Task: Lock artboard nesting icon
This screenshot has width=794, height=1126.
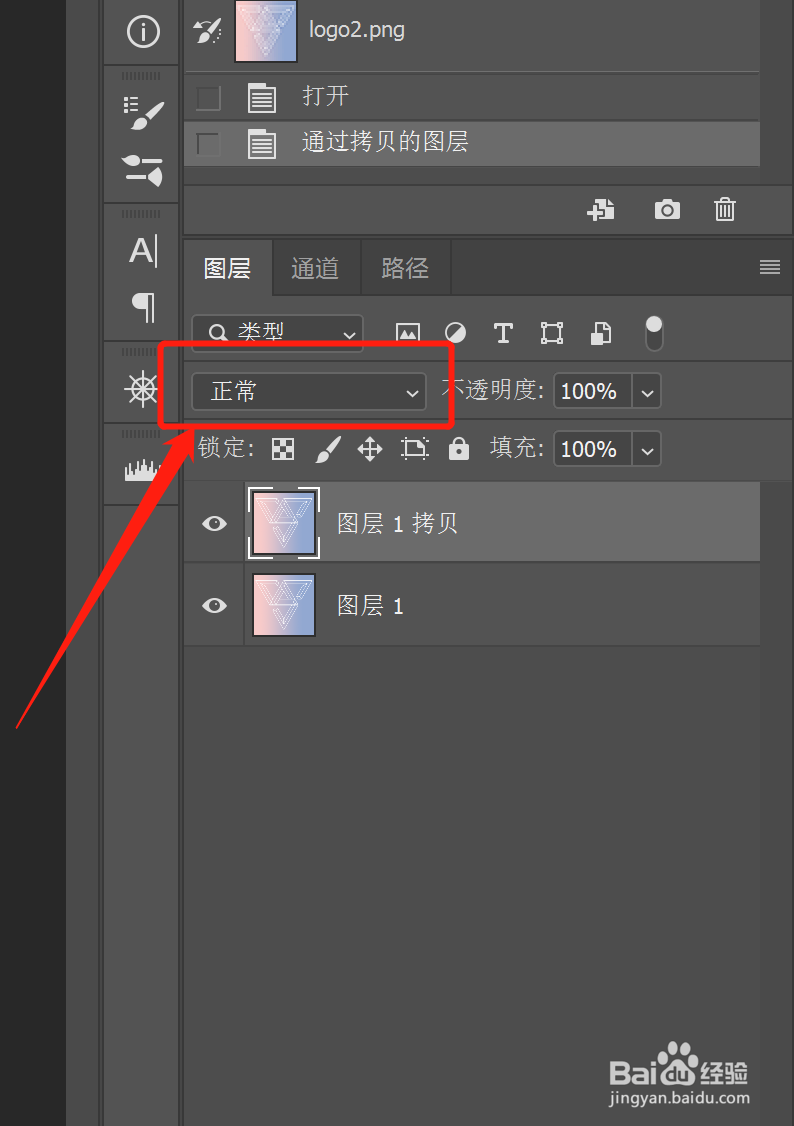Action: pyautogui.click(x=414, y=450)
